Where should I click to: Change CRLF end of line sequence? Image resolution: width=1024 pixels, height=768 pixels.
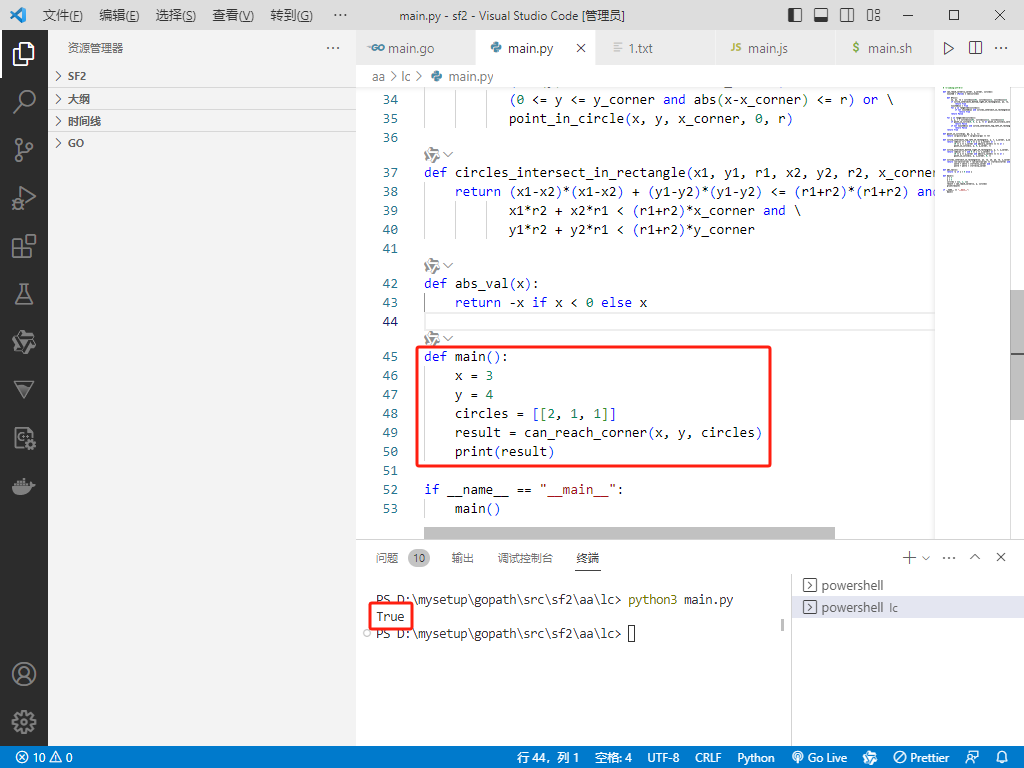pos(708,758)
